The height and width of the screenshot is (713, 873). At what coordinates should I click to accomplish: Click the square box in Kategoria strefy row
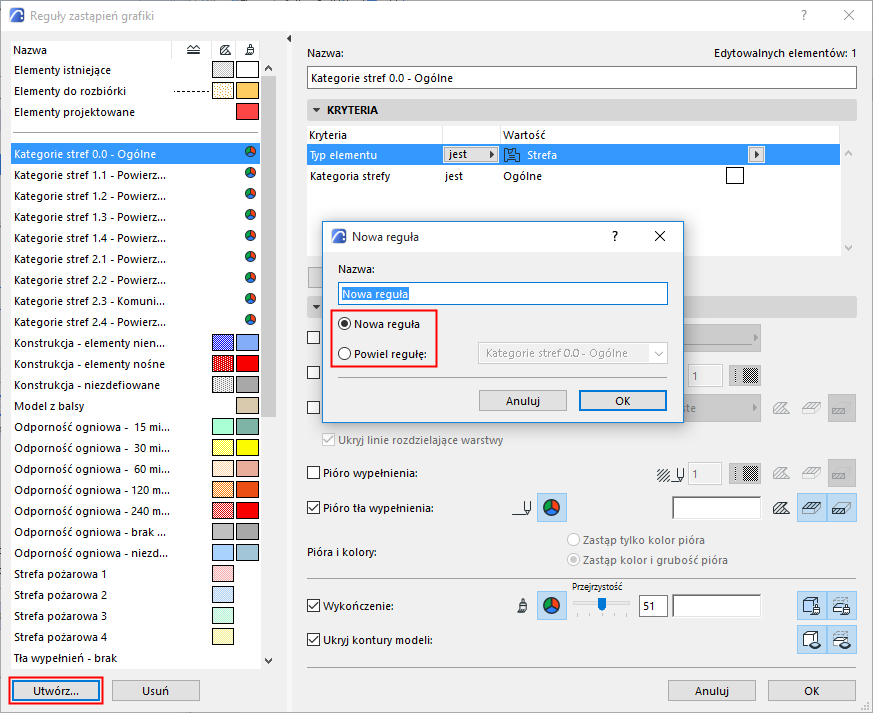click(x=735, y=176)
